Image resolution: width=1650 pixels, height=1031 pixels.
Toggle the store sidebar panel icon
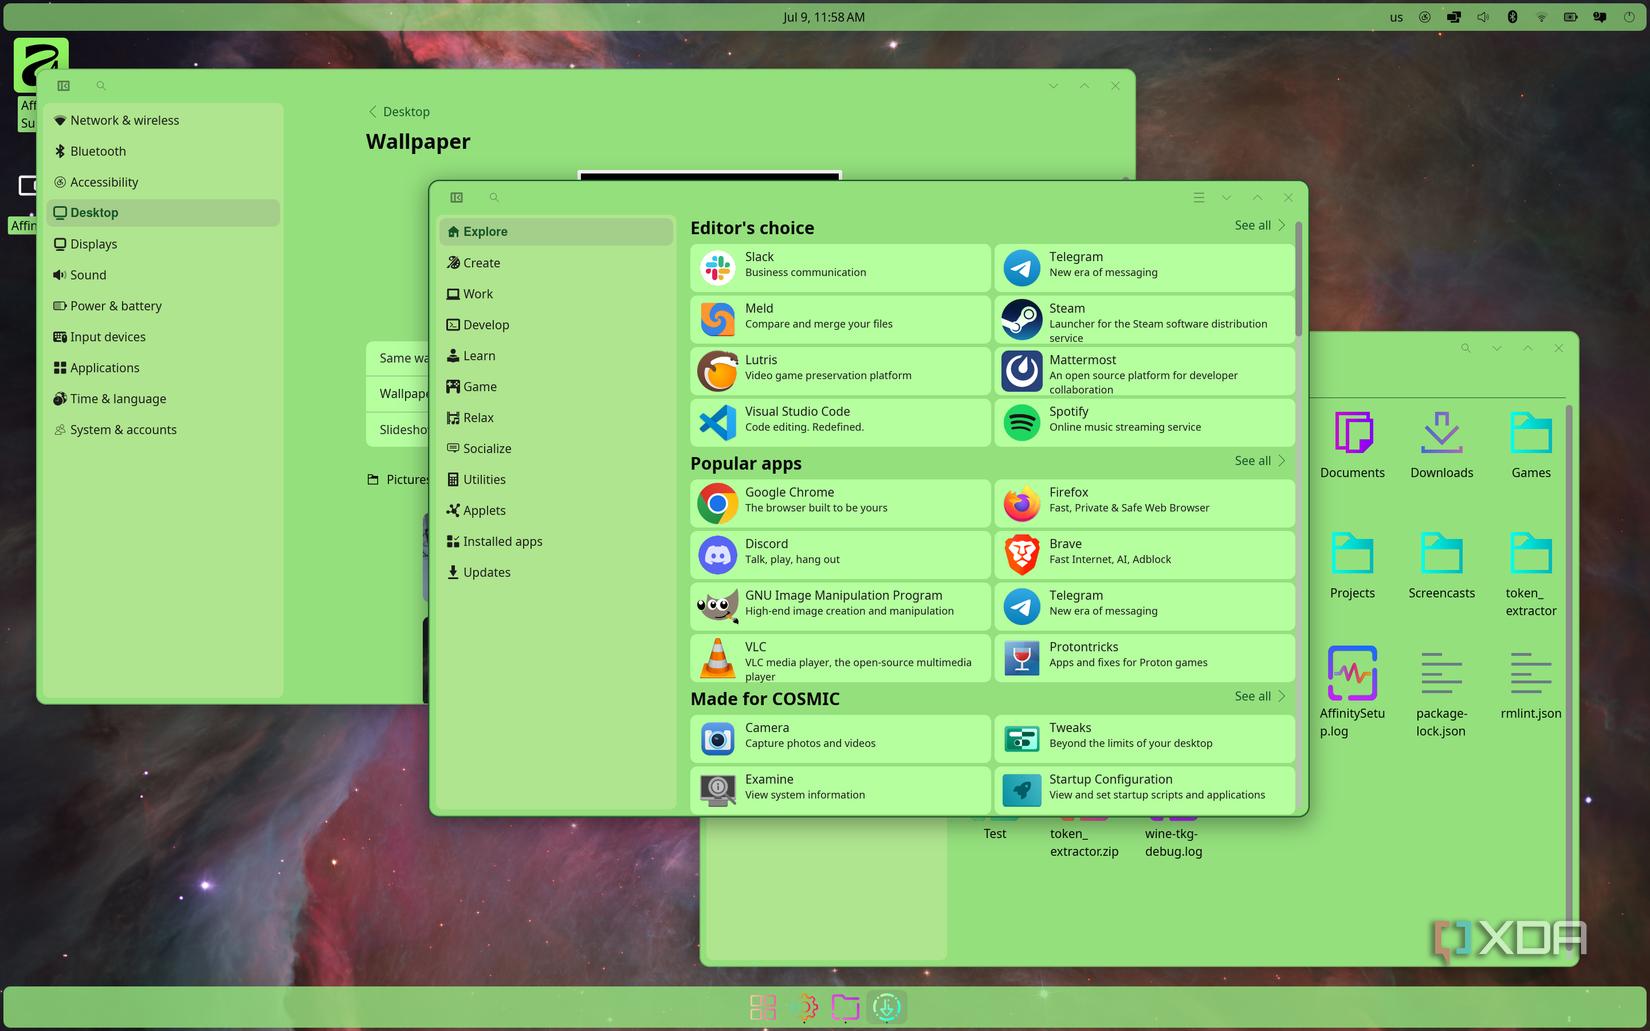click(x=457, y=197)
